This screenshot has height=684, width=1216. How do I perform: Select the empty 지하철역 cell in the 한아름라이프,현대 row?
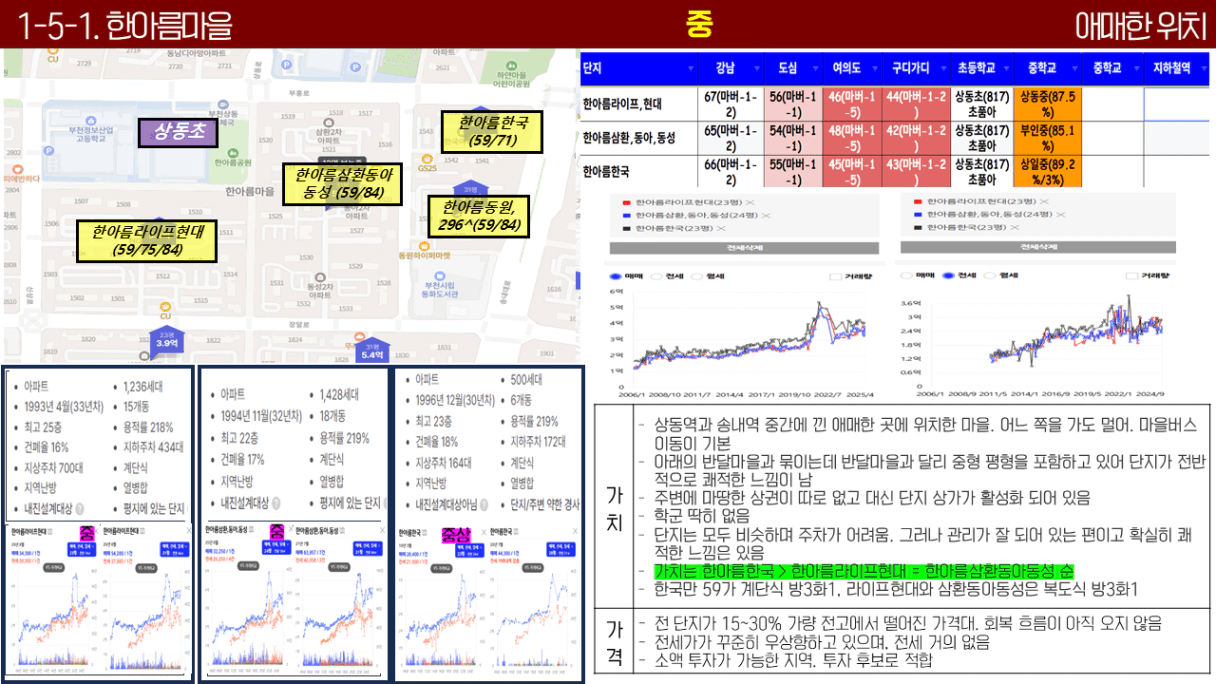pyautogui.click(x=1176, y=104)
